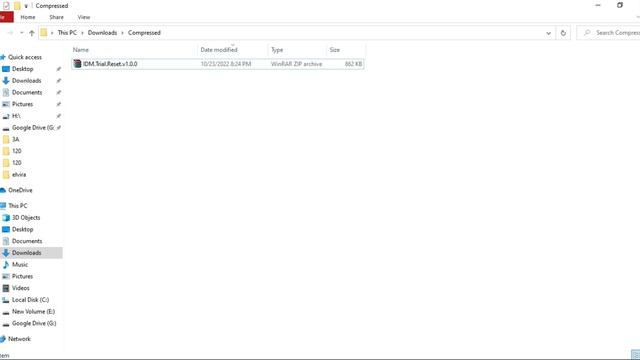This screenshot has height=360, width=640.
Task: Open the Home ribbon tab
Action: point(28,17)
